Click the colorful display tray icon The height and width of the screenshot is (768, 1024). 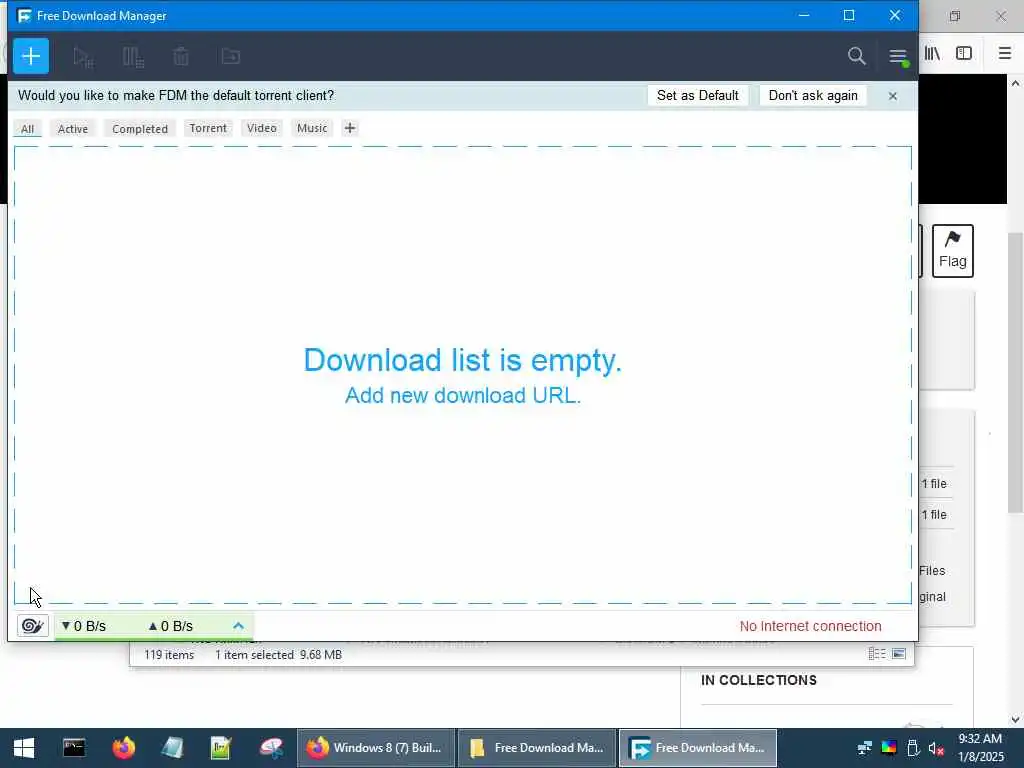click(889, 748)
